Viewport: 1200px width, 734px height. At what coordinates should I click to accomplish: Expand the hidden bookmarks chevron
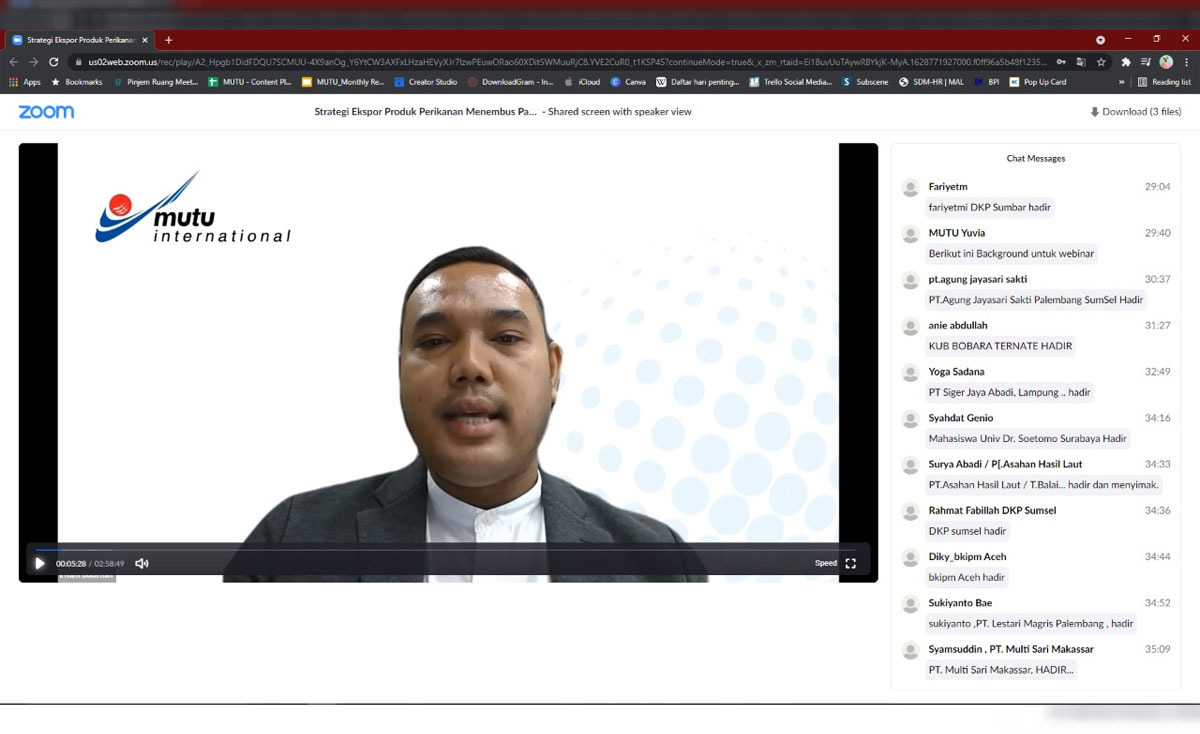point(1121,82)
